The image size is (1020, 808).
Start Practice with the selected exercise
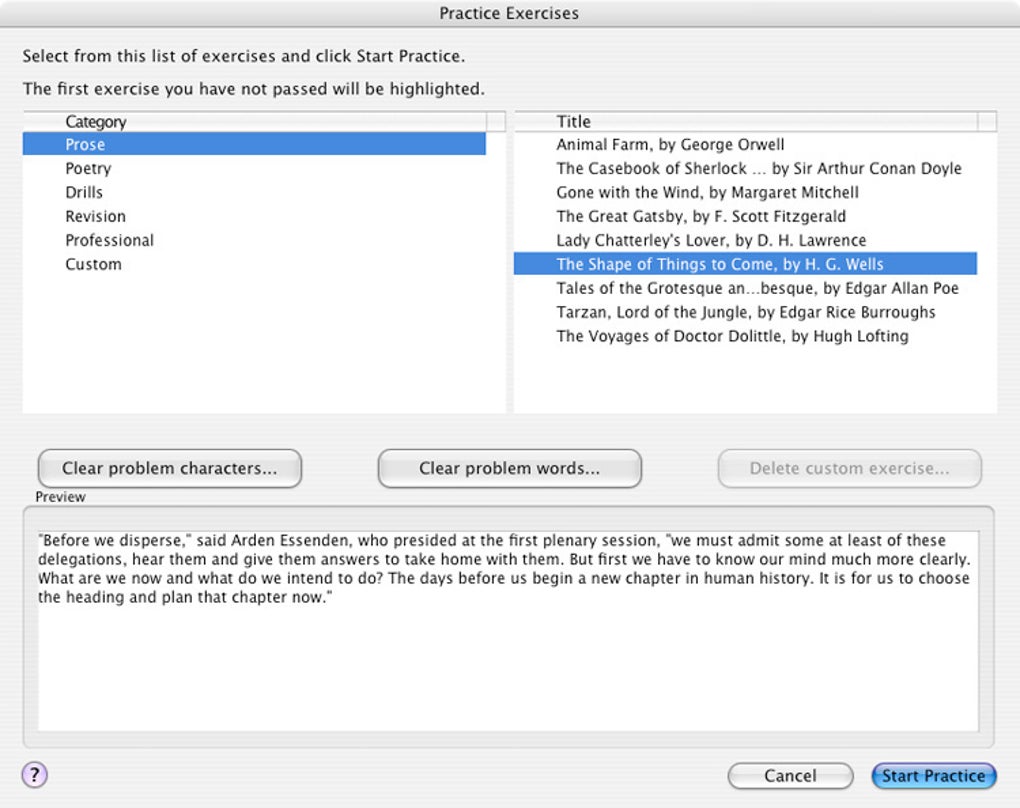(934, 776)
